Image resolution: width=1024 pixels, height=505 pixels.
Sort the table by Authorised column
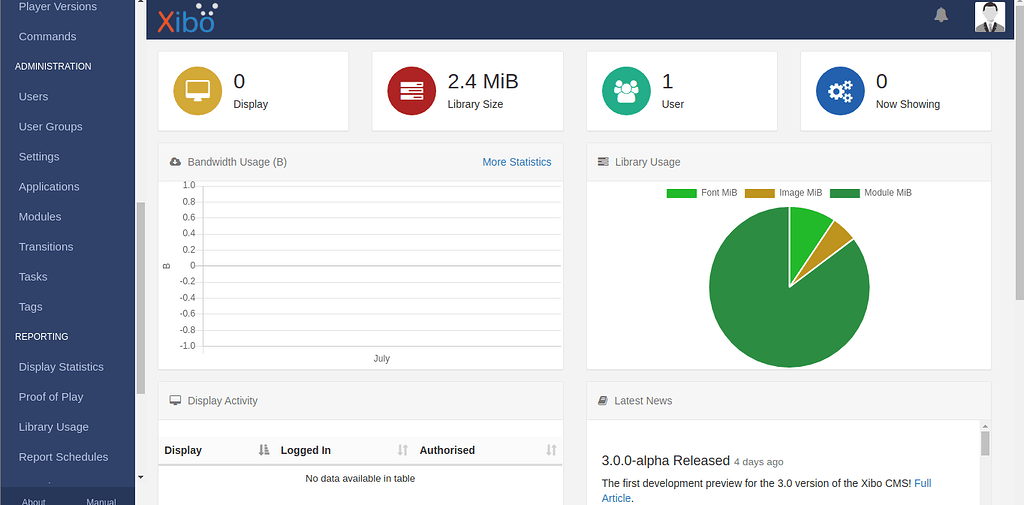[488, 450]
